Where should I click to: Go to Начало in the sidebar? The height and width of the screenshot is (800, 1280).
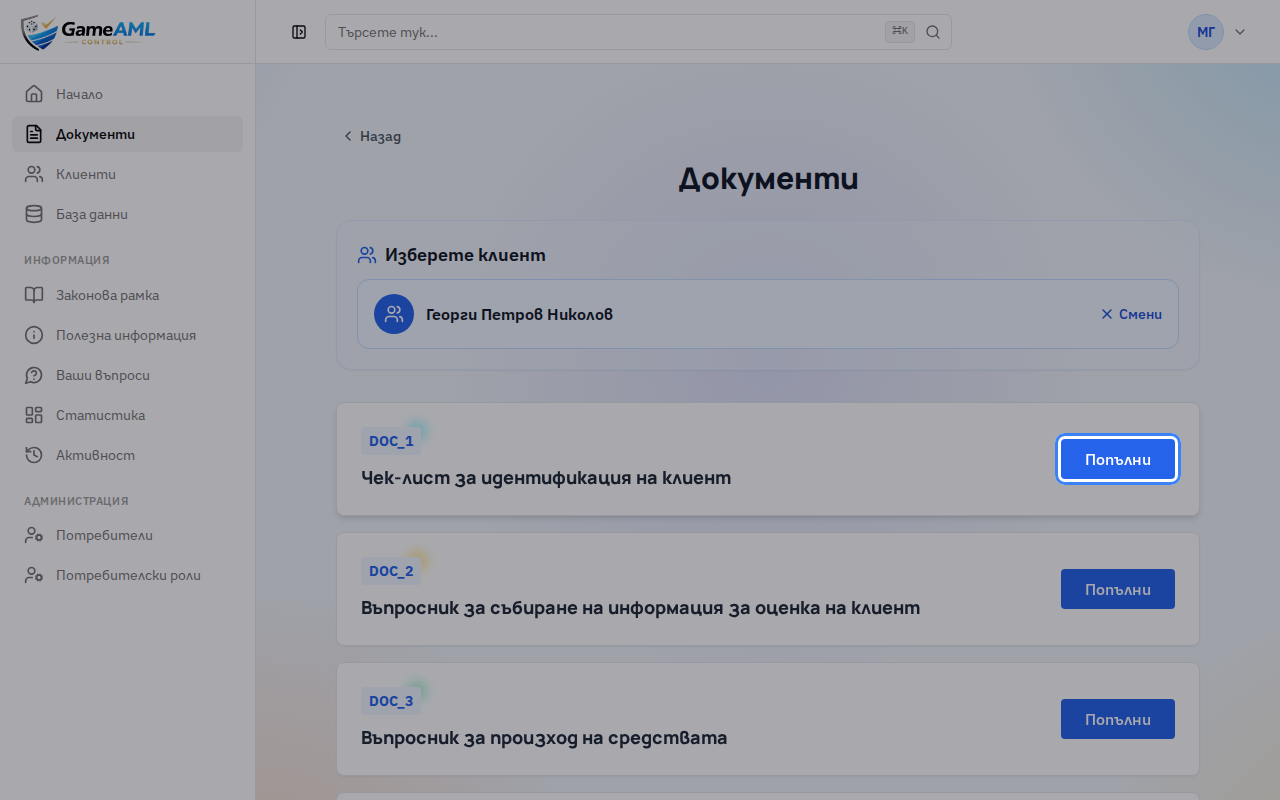tap(127, 94)
